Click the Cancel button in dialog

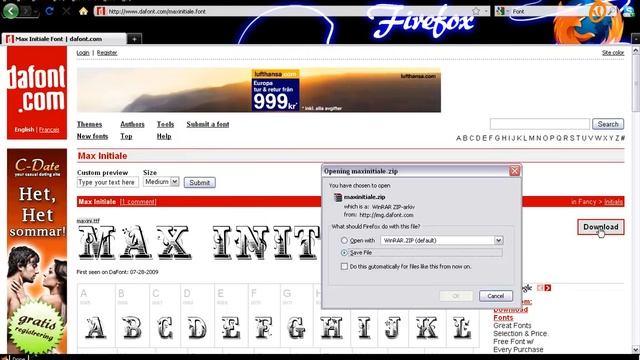[x=496, y=296]
